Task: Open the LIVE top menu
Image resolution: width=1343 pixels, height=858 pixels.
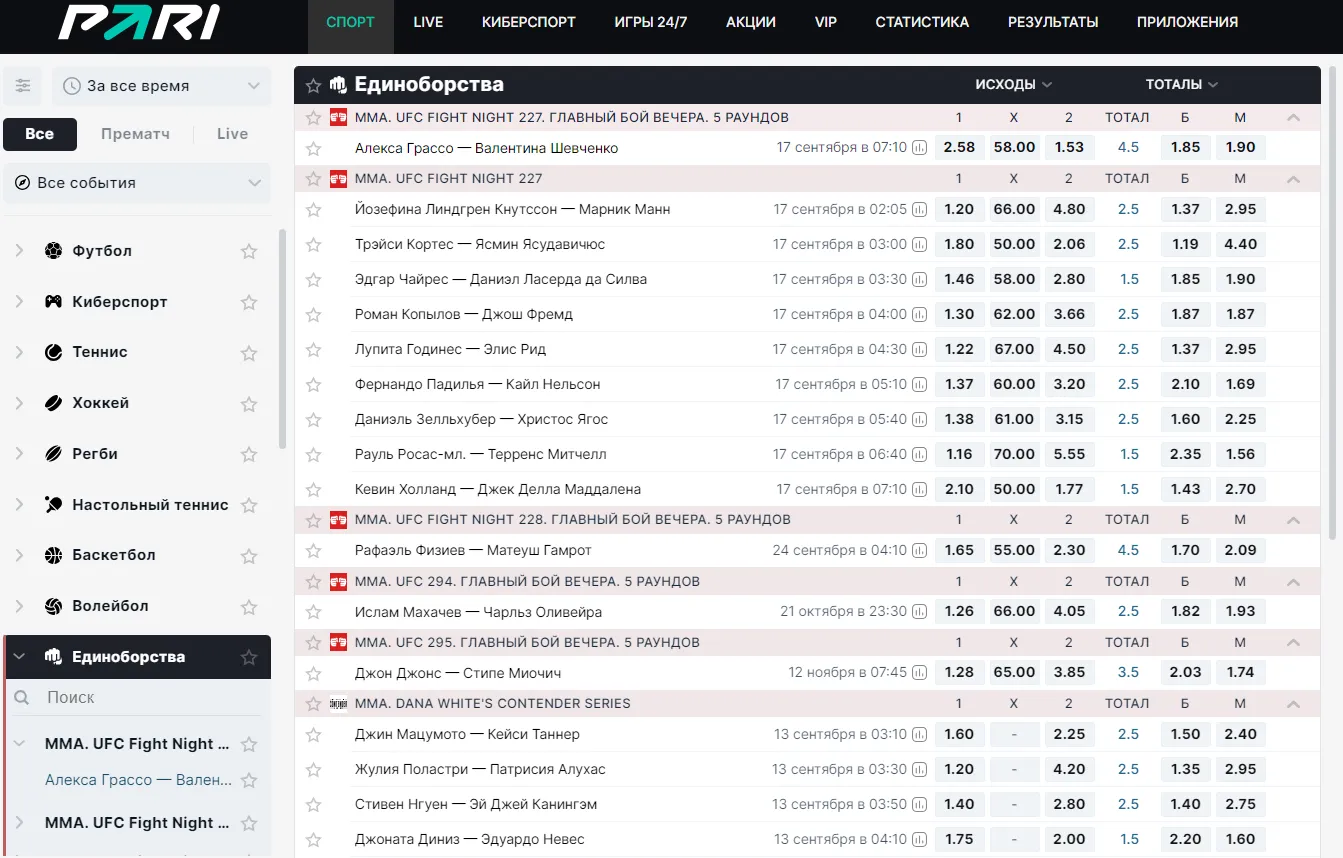Action: click(x=428, y=22)
